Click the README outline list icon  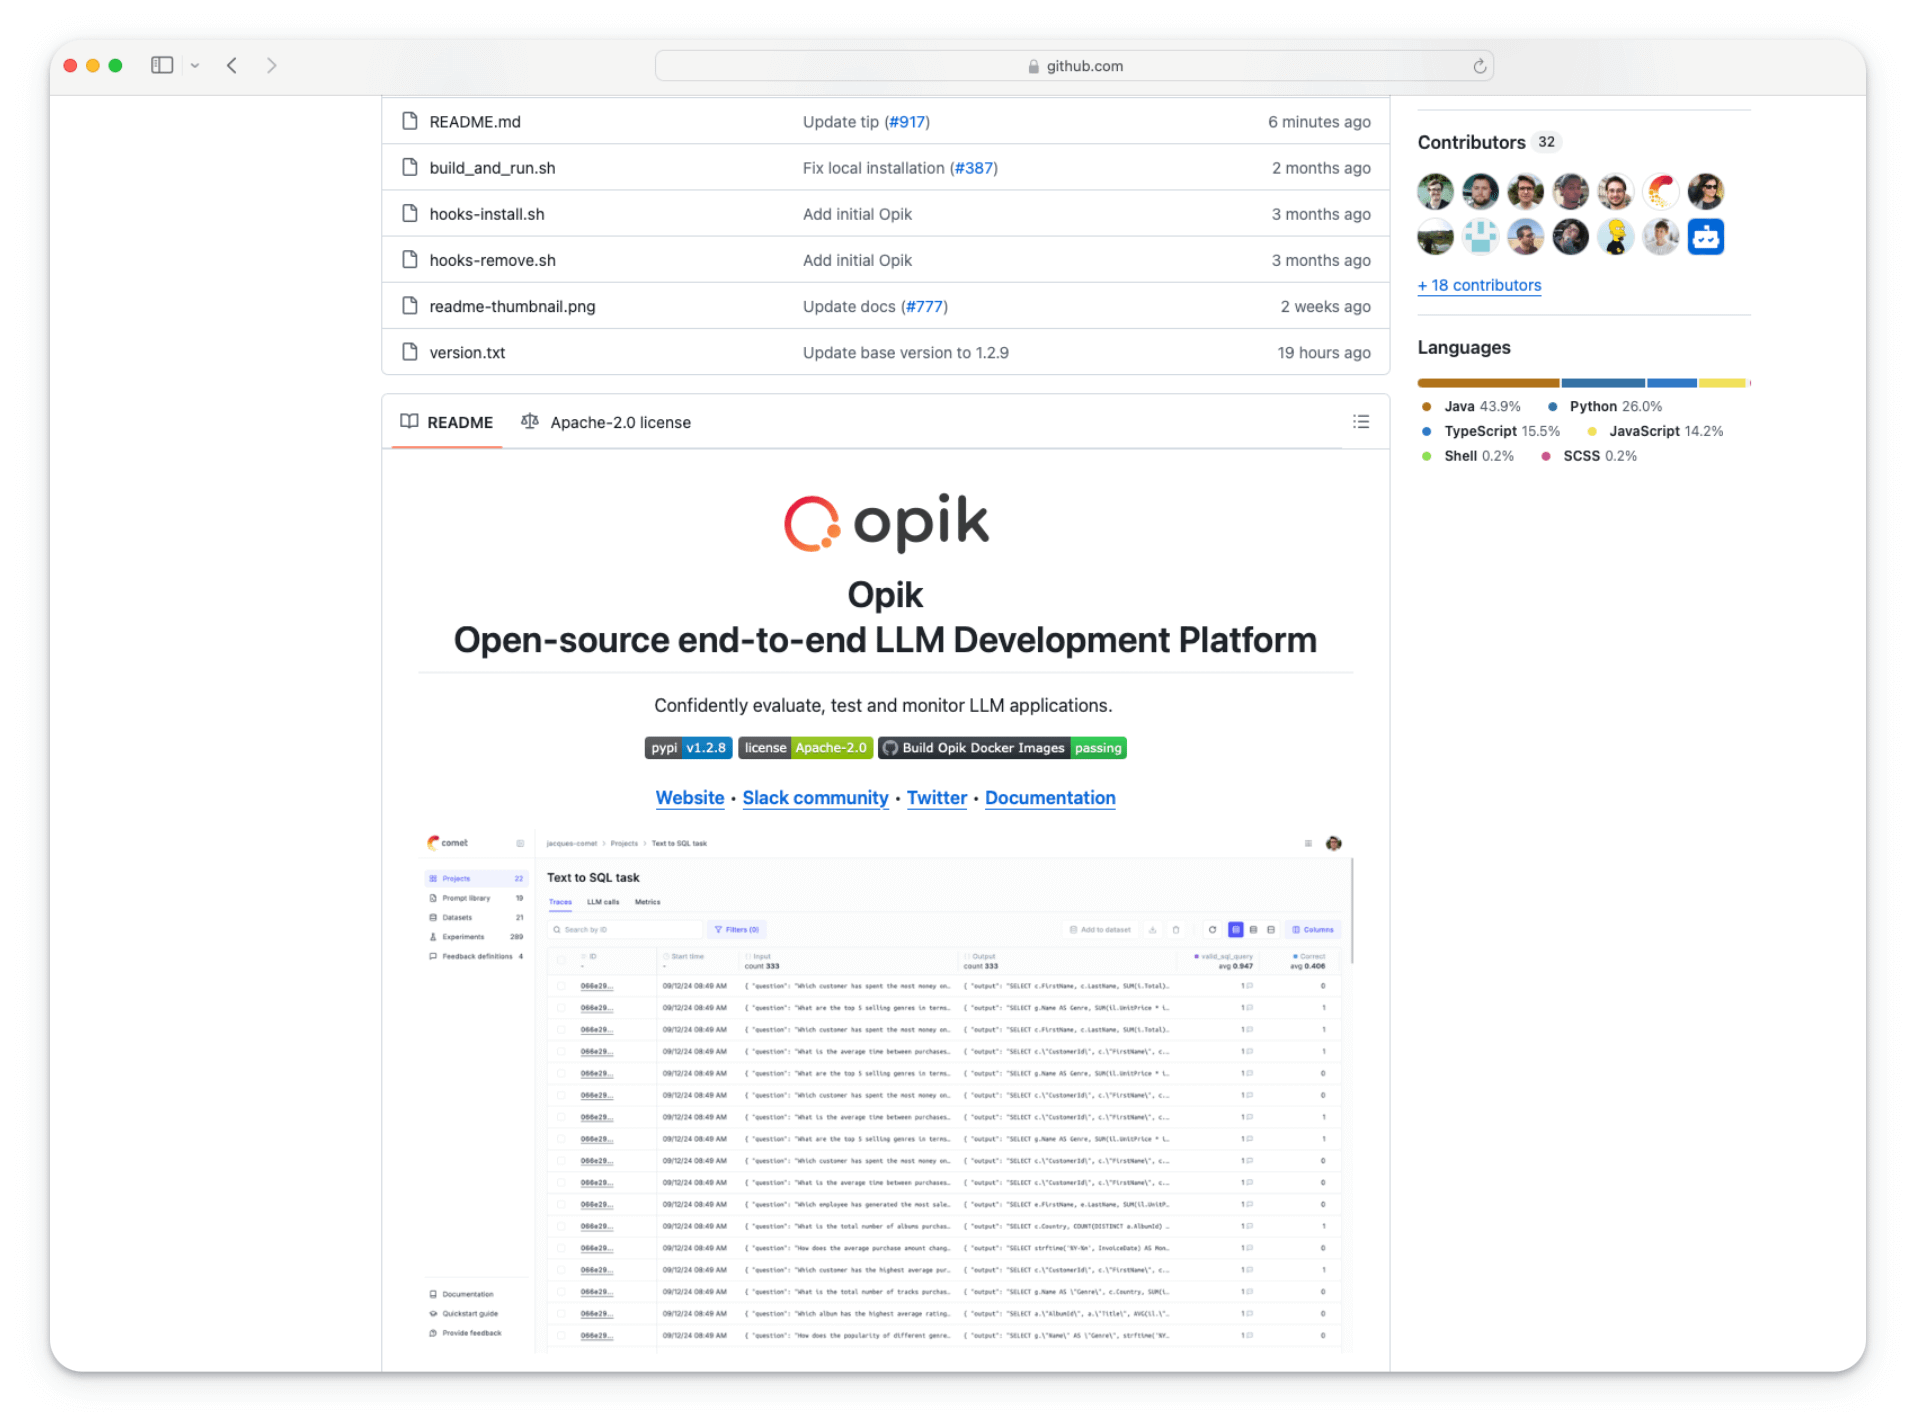click(1360, 422)
